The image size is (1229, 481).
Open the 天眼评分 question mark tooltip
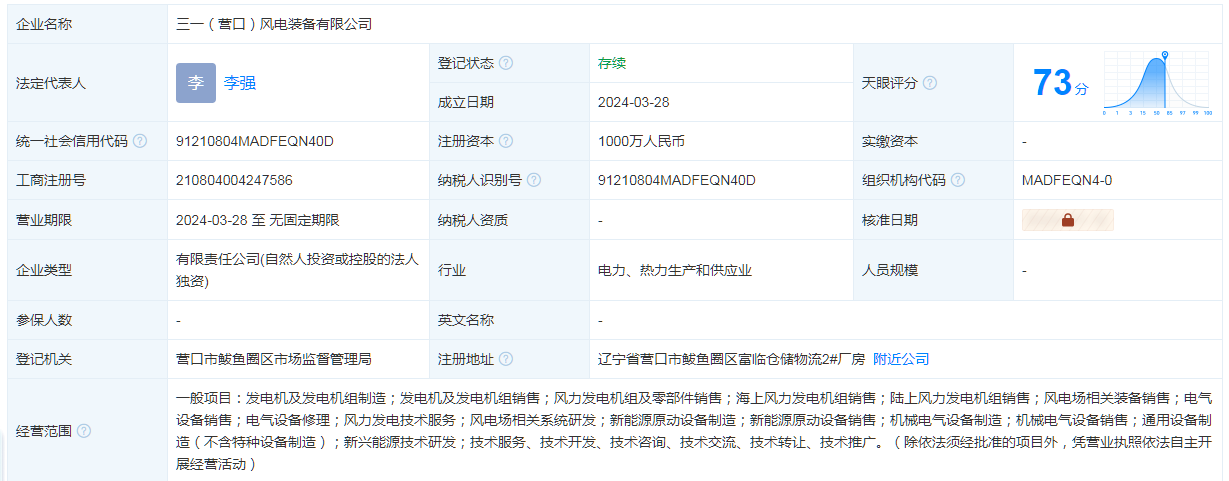tap(930, 83)
